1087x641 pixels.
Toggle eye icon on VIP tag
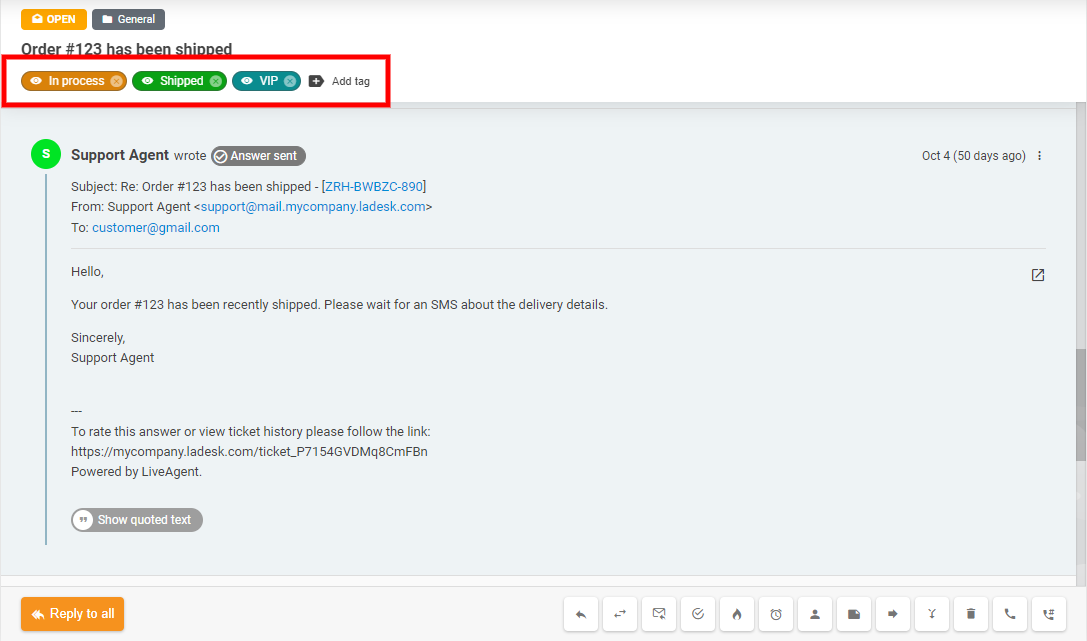(247, 81)
